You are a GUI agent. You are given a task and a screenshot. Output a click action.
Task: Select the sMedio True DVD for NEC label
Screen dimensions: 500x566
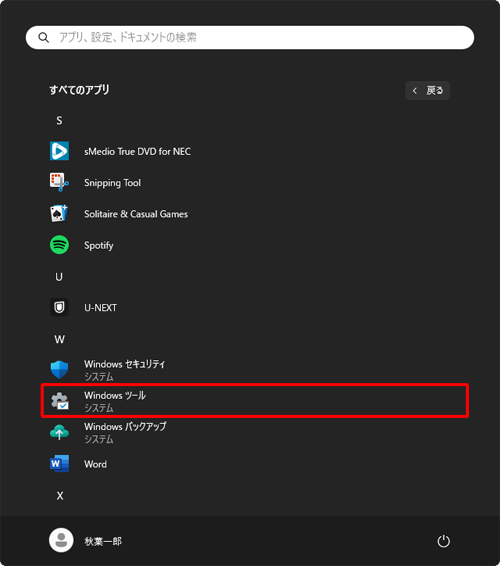click(x=138, y=151)
